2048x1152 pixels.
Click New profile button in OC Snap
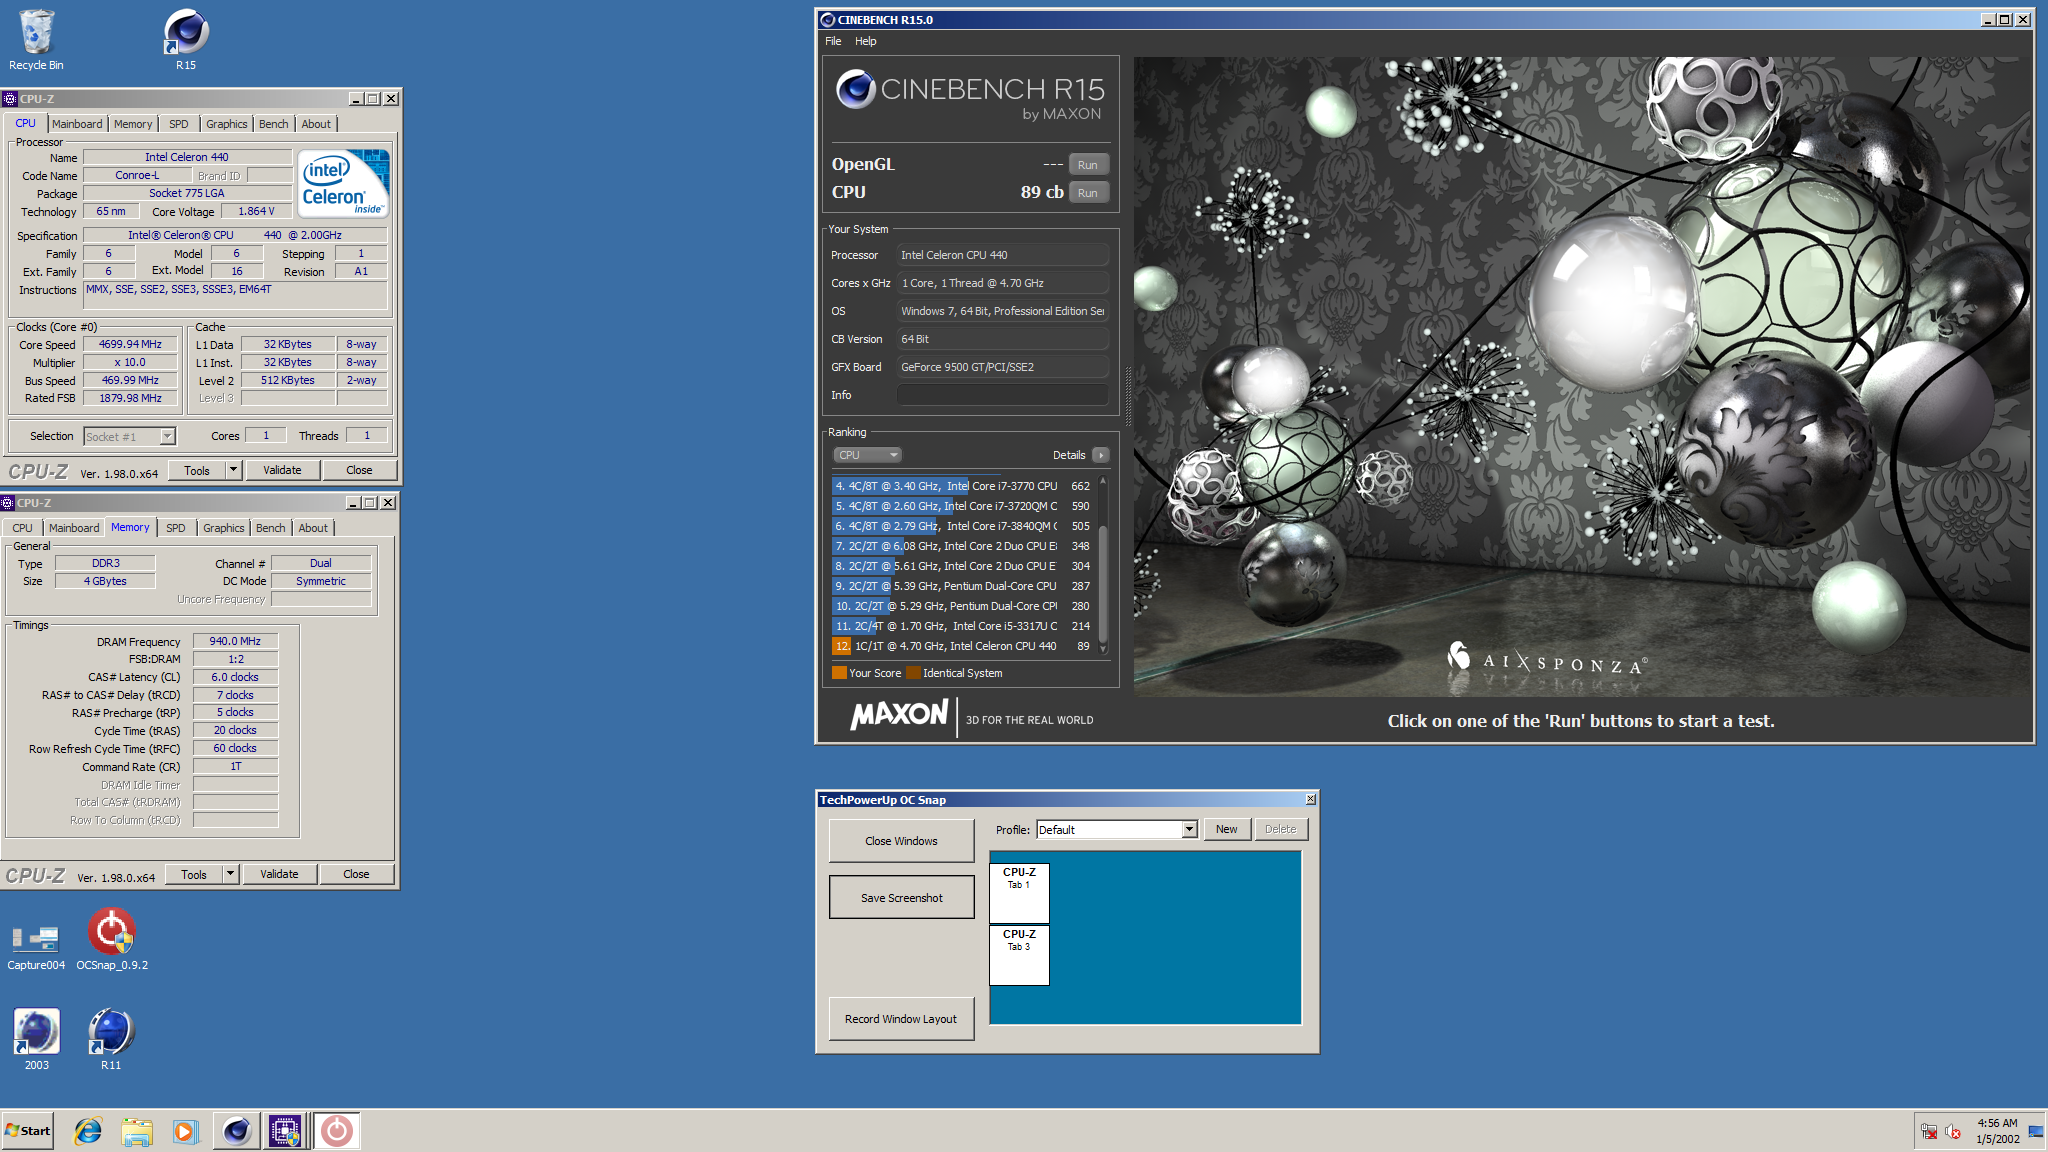(x=1226, y=829)
